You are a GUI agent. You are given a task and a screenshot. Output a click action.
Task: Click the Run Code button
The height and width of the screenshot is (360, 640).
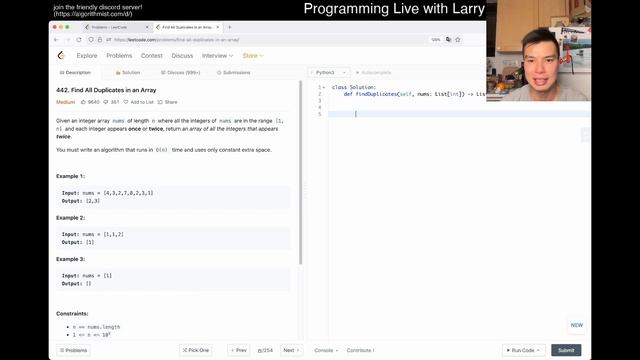click(523, 350)
